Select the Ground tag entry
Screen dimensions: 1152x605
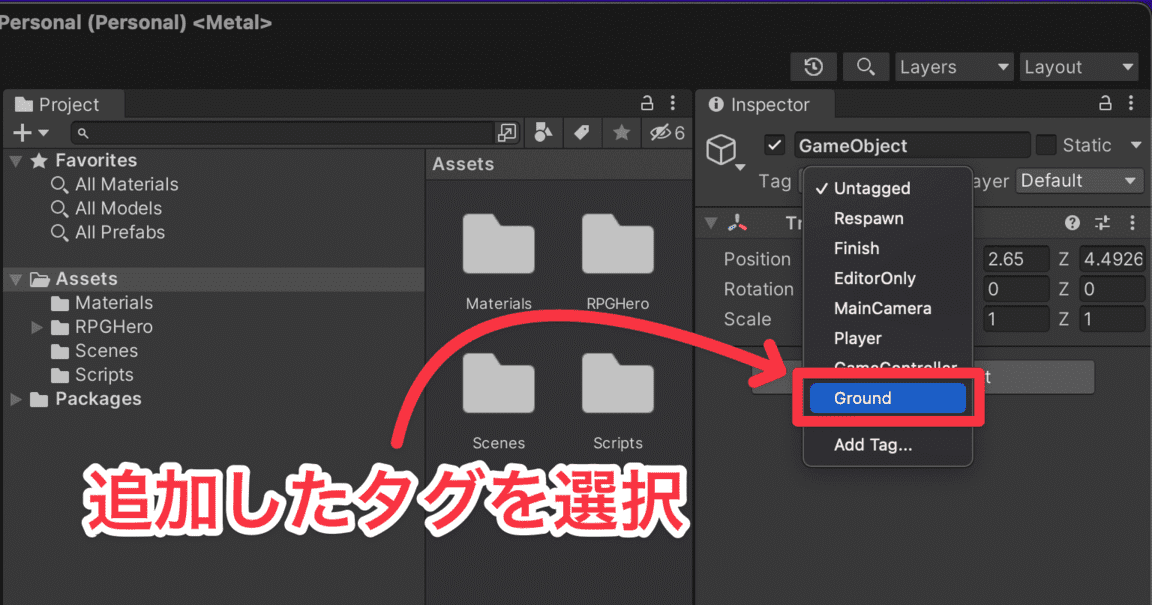(886, 397)
